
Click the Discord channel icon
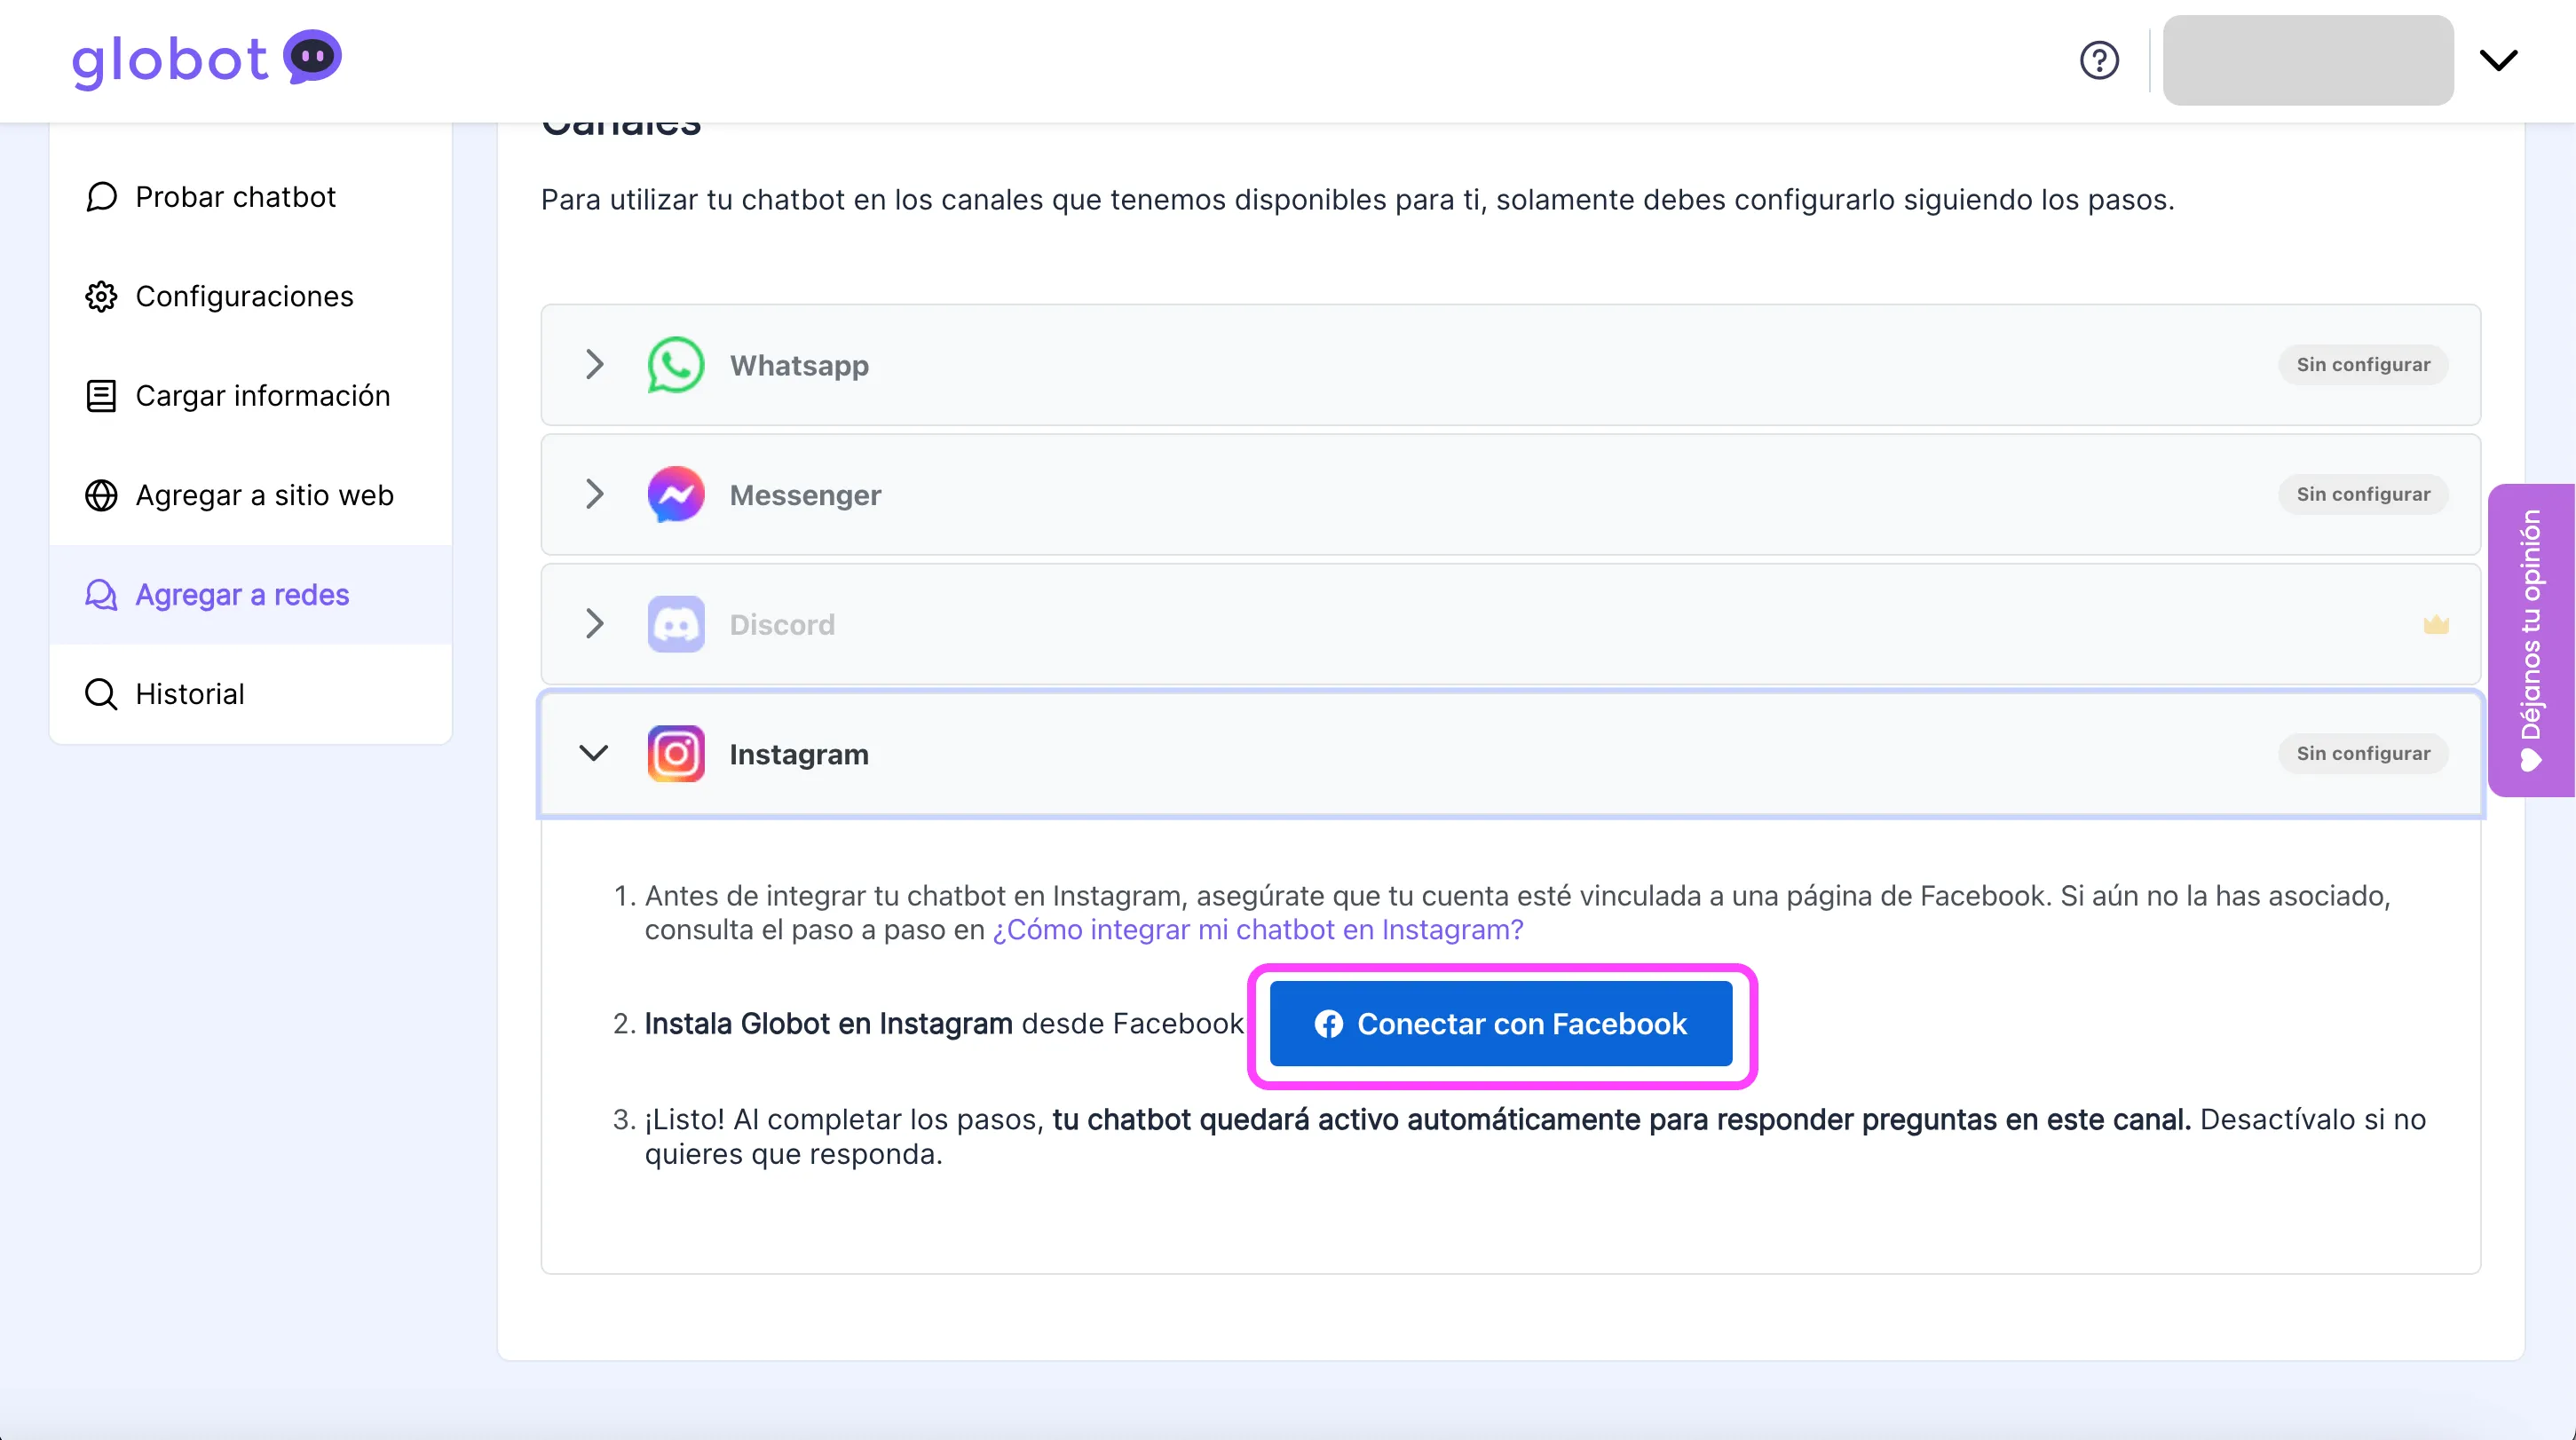(x=675, y=624)
